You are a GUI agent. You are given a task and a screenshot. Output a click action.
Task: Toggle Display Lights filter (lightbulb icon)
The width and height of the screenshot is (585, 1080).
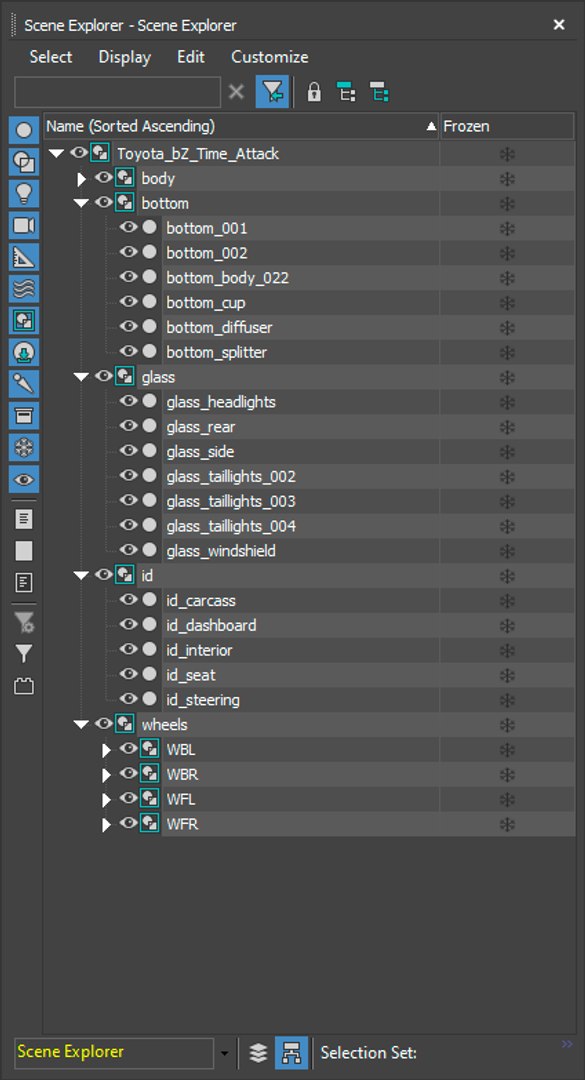pos(24,194)
